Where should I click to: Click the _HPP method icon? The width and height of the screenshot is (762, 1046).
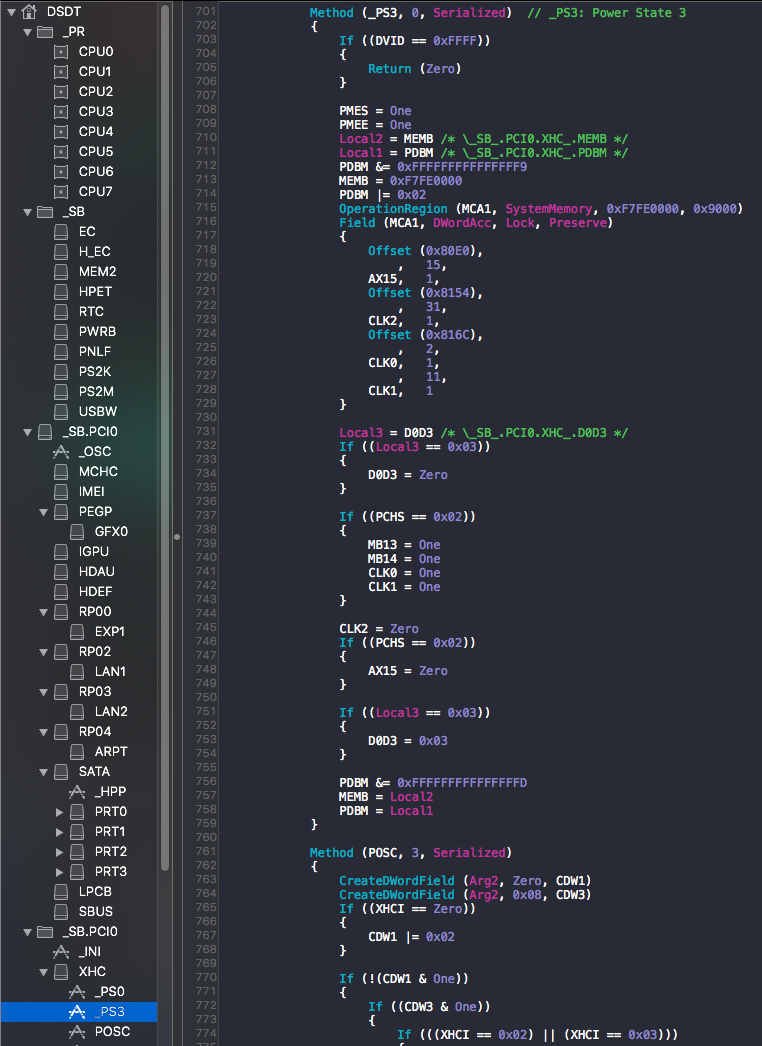77,792
